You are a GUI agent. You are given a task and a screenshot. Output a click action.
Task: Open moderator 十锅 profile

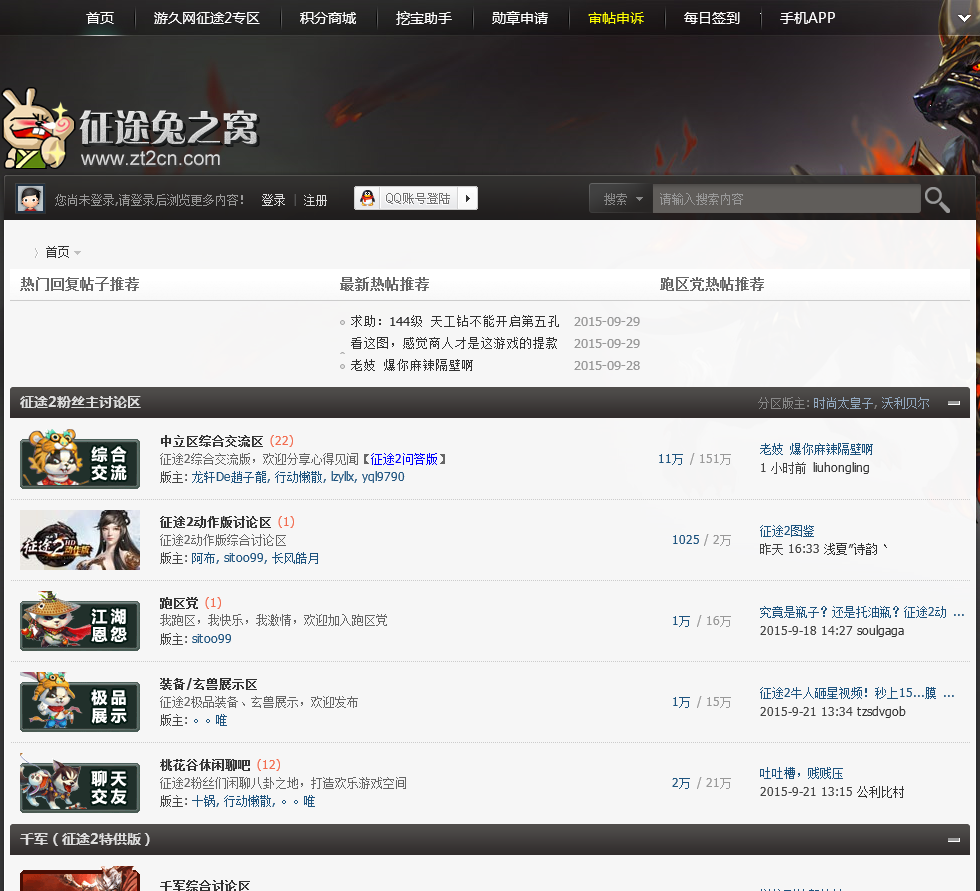point(204,801)
